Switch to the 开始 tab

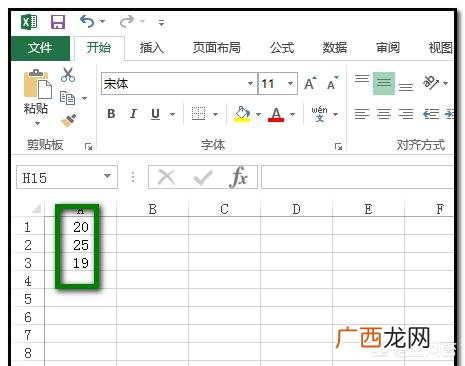pos(99,48)
